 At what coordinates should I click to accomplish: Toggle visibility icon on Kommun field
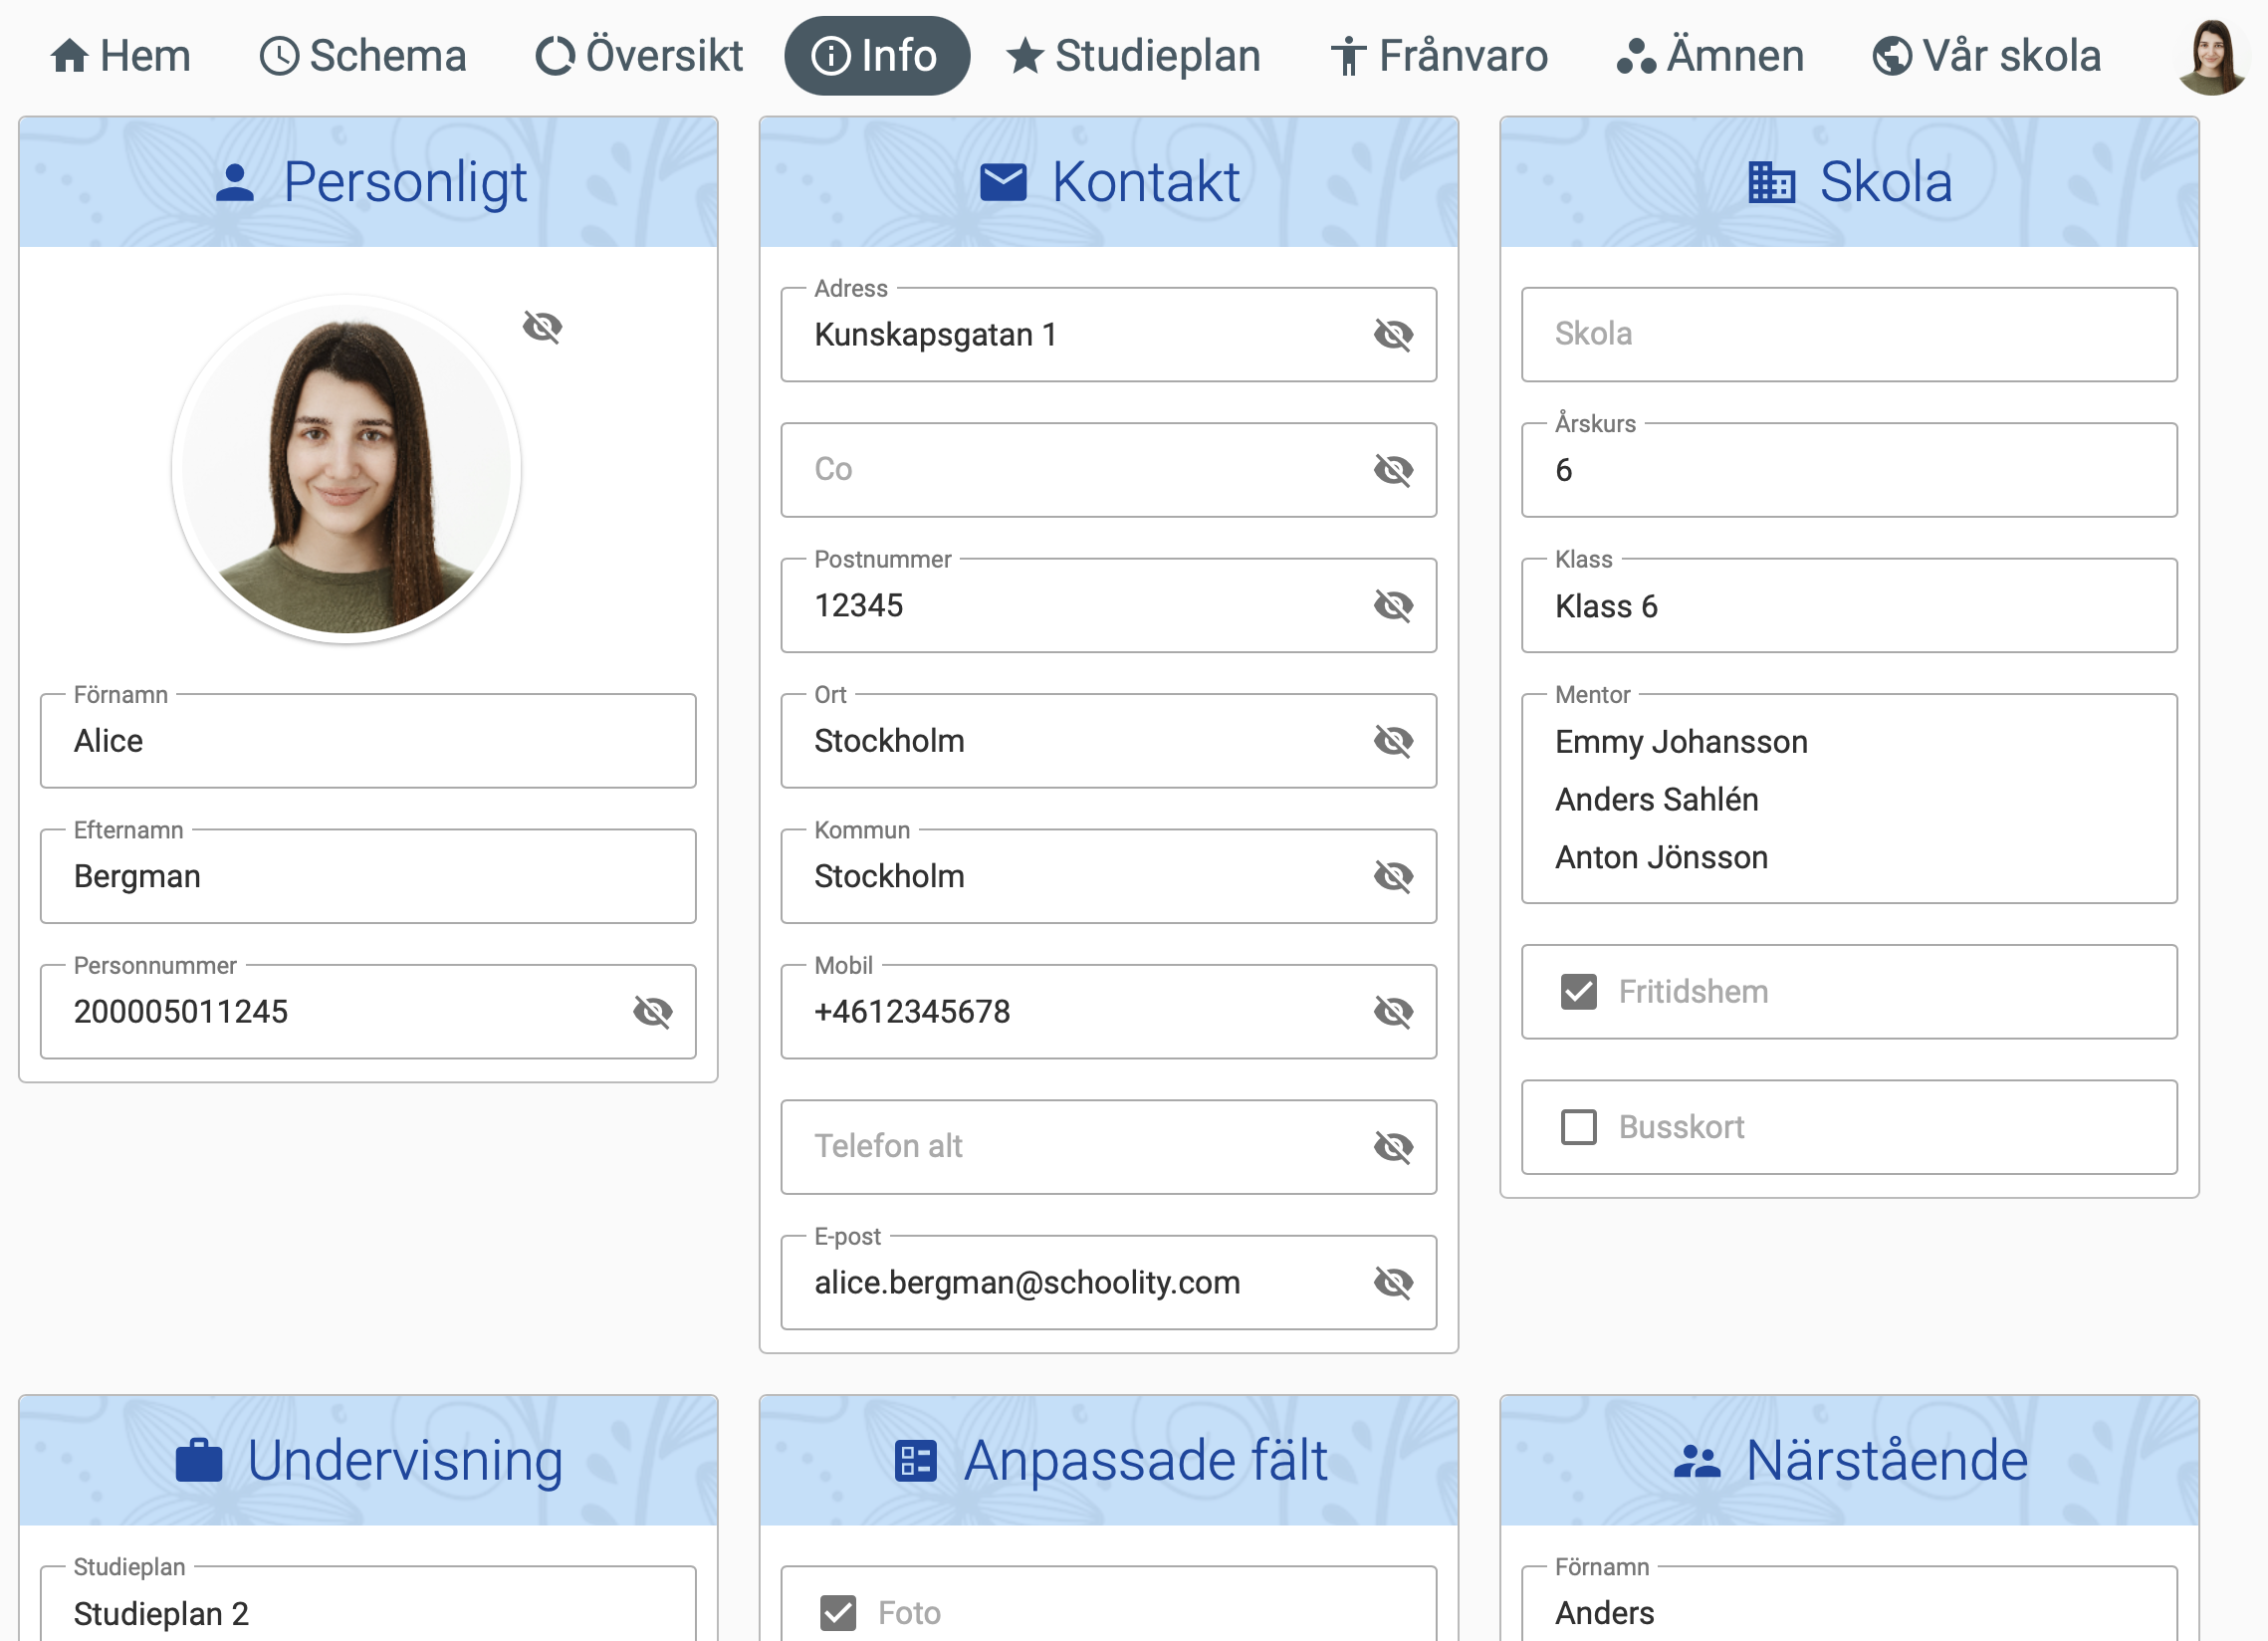pyautogui.click(x=1392, y=876)
